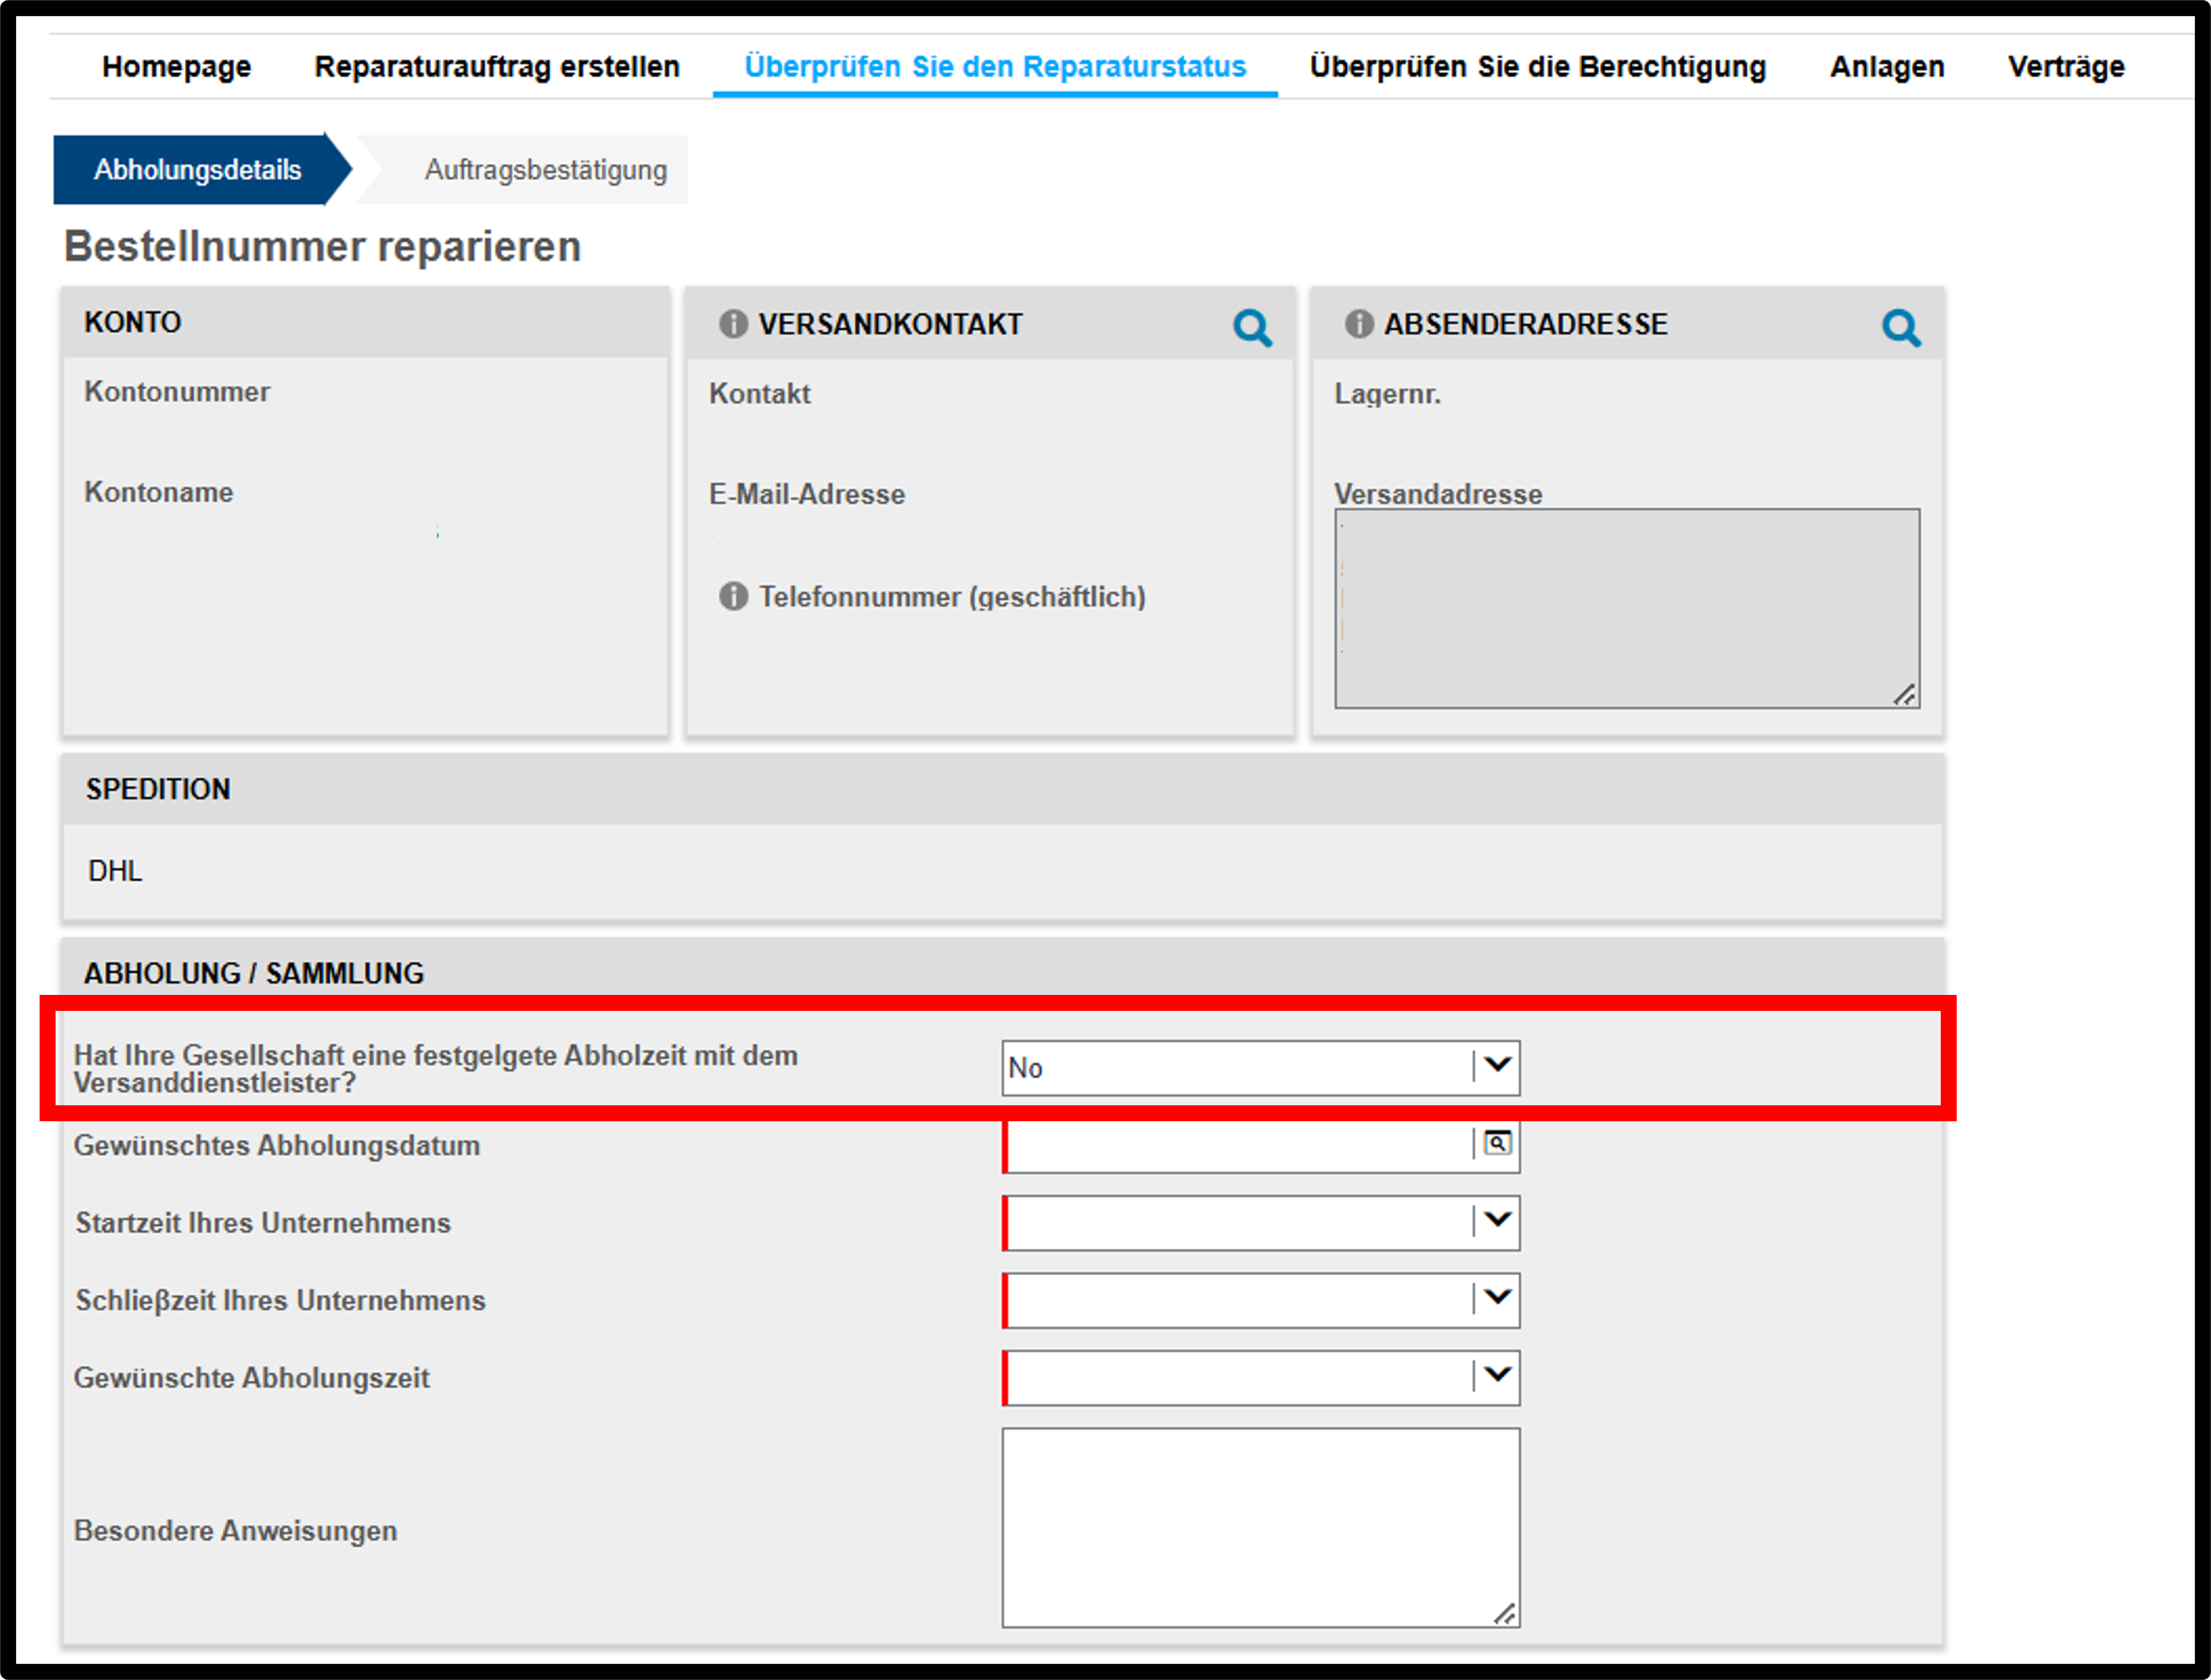2211x1680 pixels.
Task: Open Überprüfen Sie die Berechtigung menu
Action: point(1538,67)
